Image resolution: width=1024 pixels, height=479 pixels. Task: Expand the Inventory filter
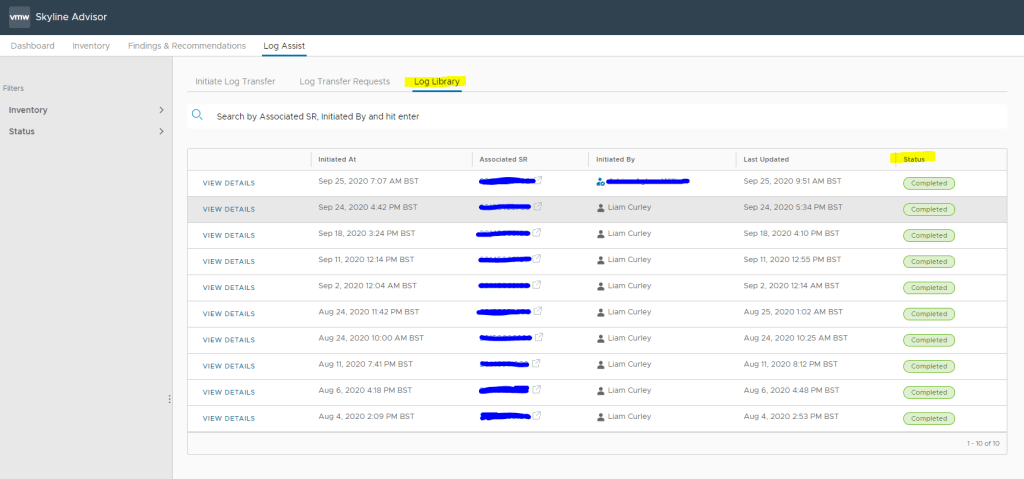[x=161, y=110]
